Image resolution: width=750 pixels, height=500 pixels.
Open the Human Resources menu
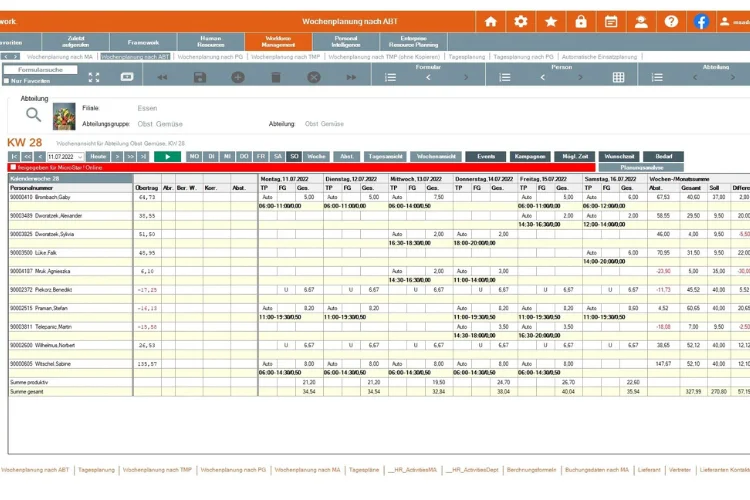[210, 42]
